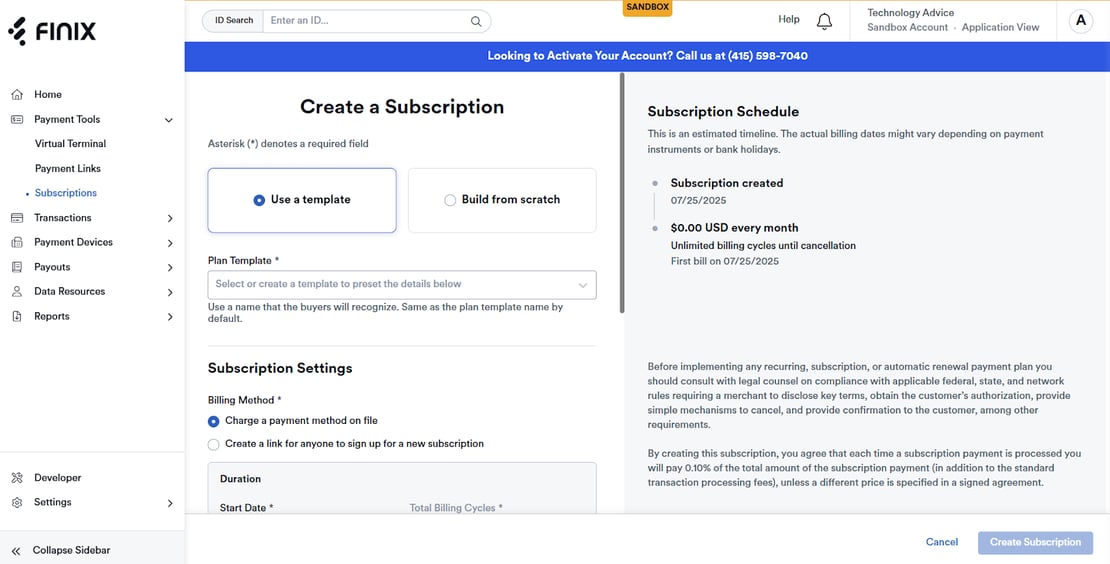Click the Finix logo
Image resolution: width=1110 pixels, height=564 pixels.
[x=52, y=31]
